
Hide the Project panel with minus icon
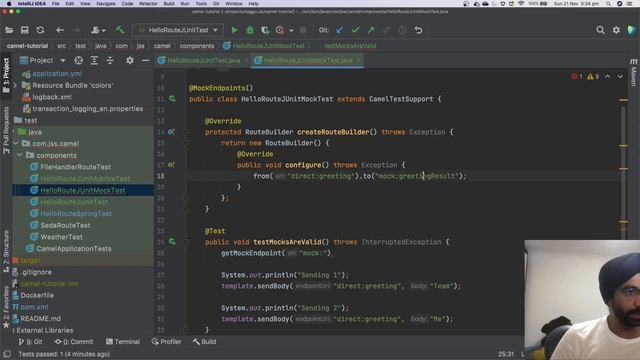(145, 60)
